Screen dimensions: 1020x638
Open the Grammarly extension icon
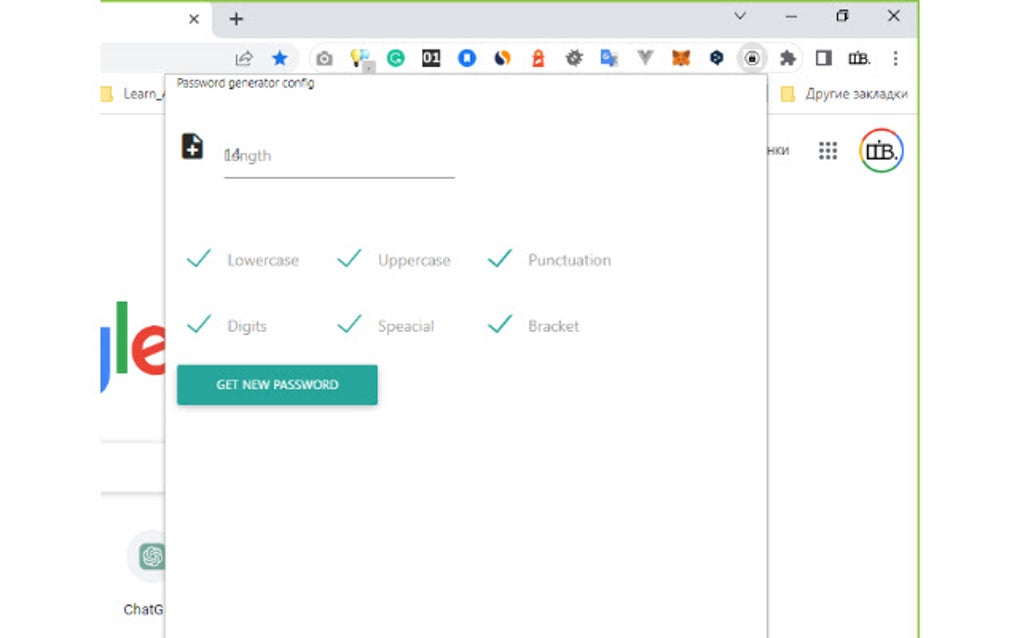pyautogui.click(x=395, y=58)
